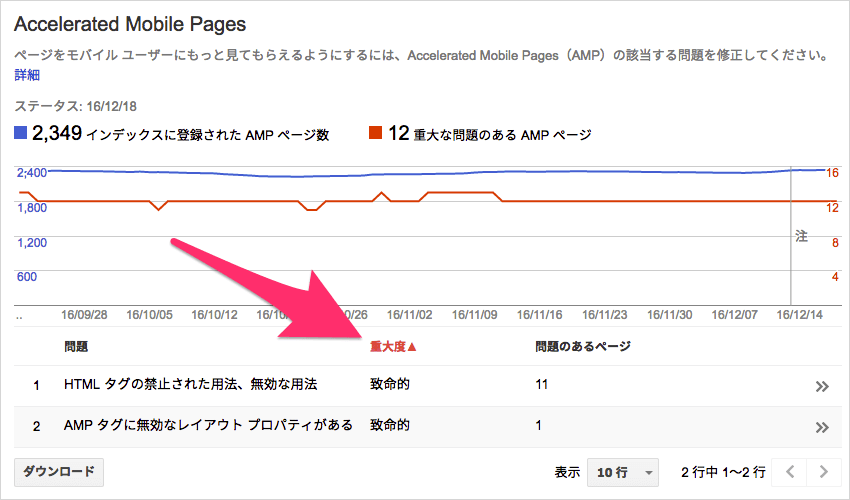
Task: Click 致命的 severity in row 1
Action: click(390, 384)
